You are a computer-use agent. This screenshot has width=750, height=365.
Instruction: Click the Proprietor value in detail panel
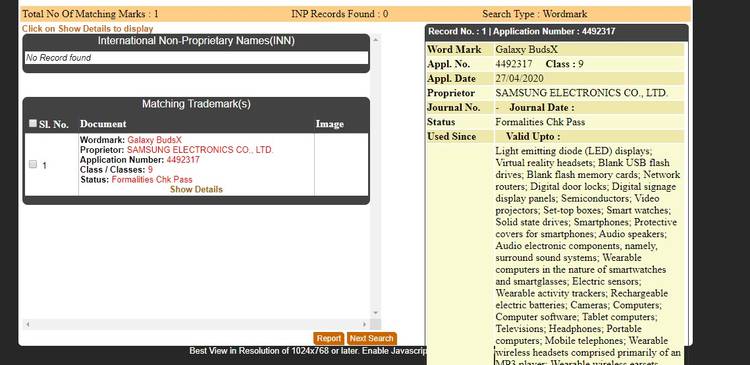582,93
